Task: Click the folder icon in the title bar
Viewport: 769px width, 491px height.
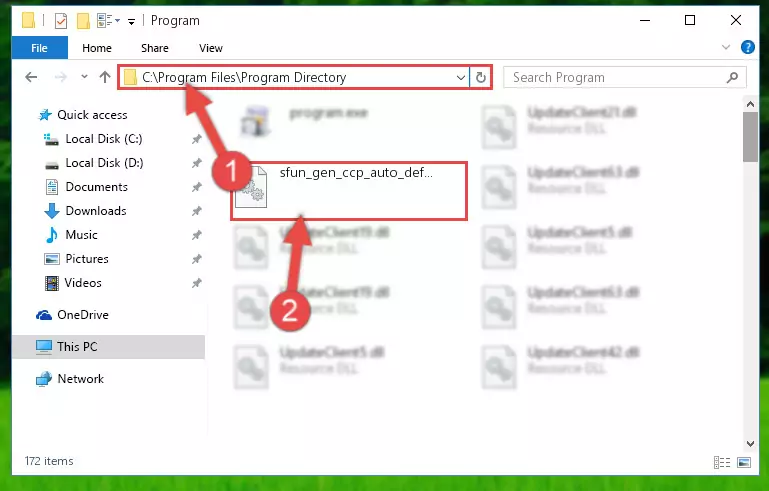Action: click(28, 21)
